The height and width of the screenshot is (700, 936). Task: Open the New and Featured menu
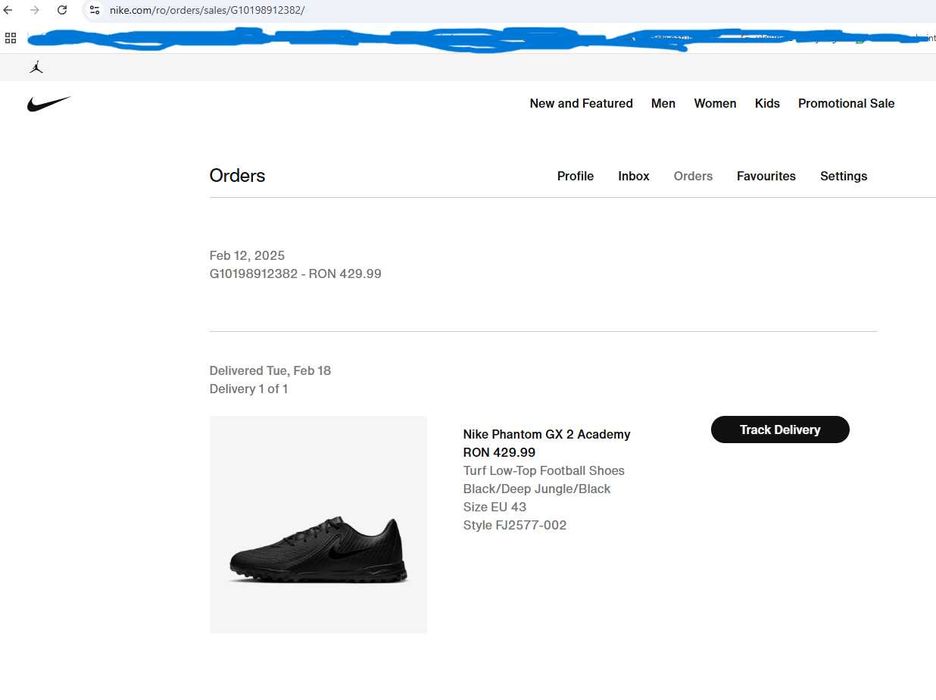[581, 103]
